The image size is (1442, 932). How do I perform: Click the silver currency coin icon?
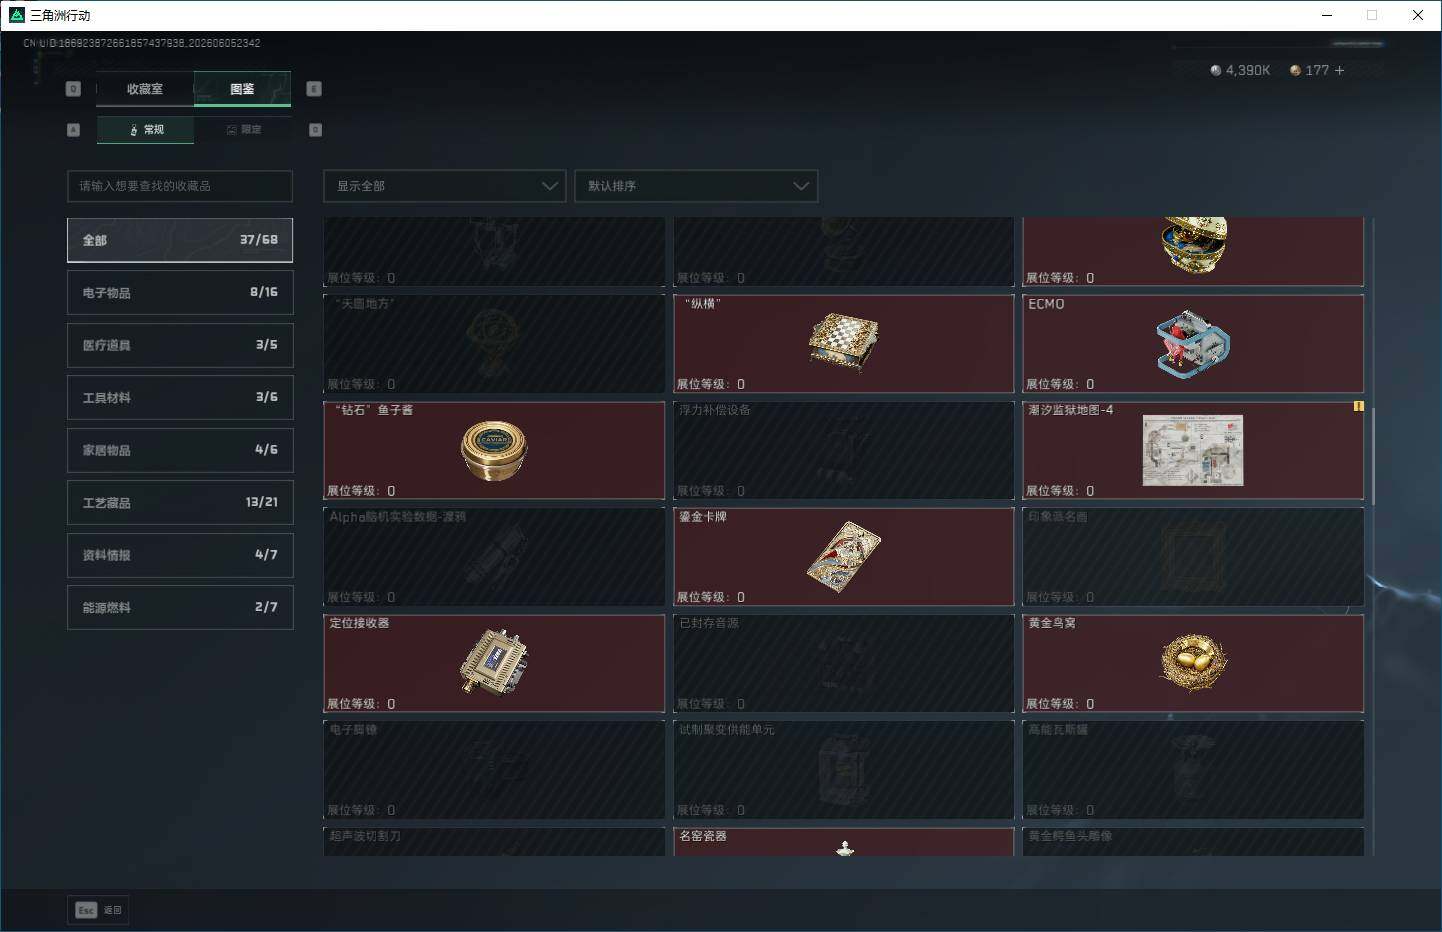1216,70
